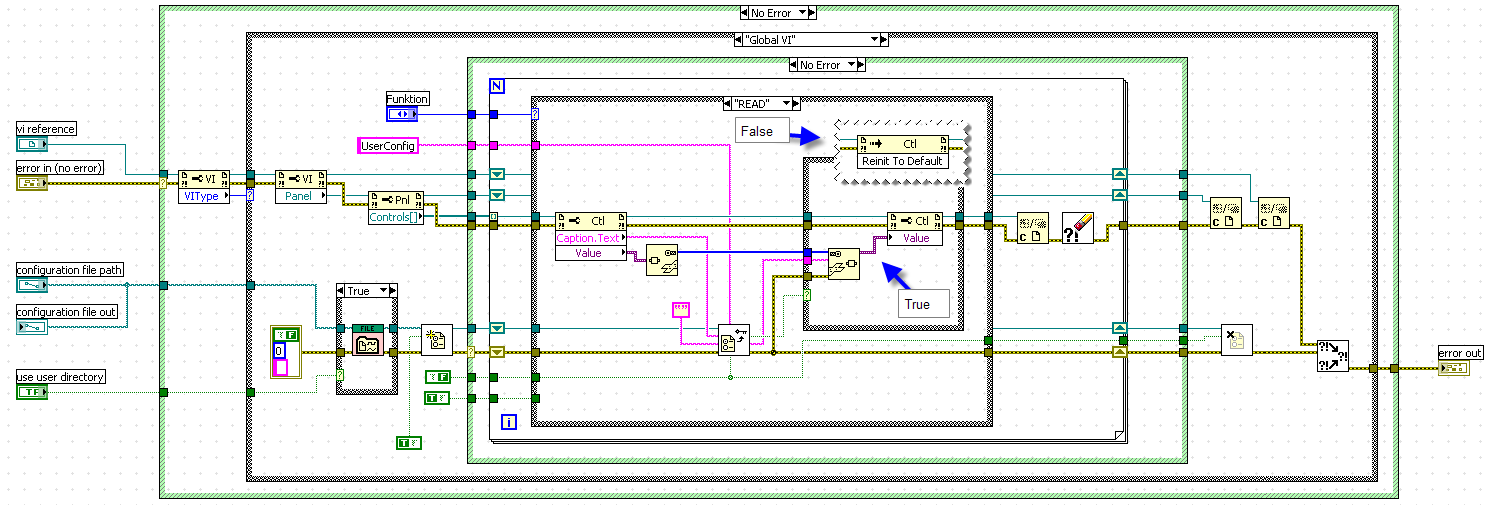Click the Variant To Flattened String node beside Value
Viewport: 1492px width, 505px height.
[662, 259]
